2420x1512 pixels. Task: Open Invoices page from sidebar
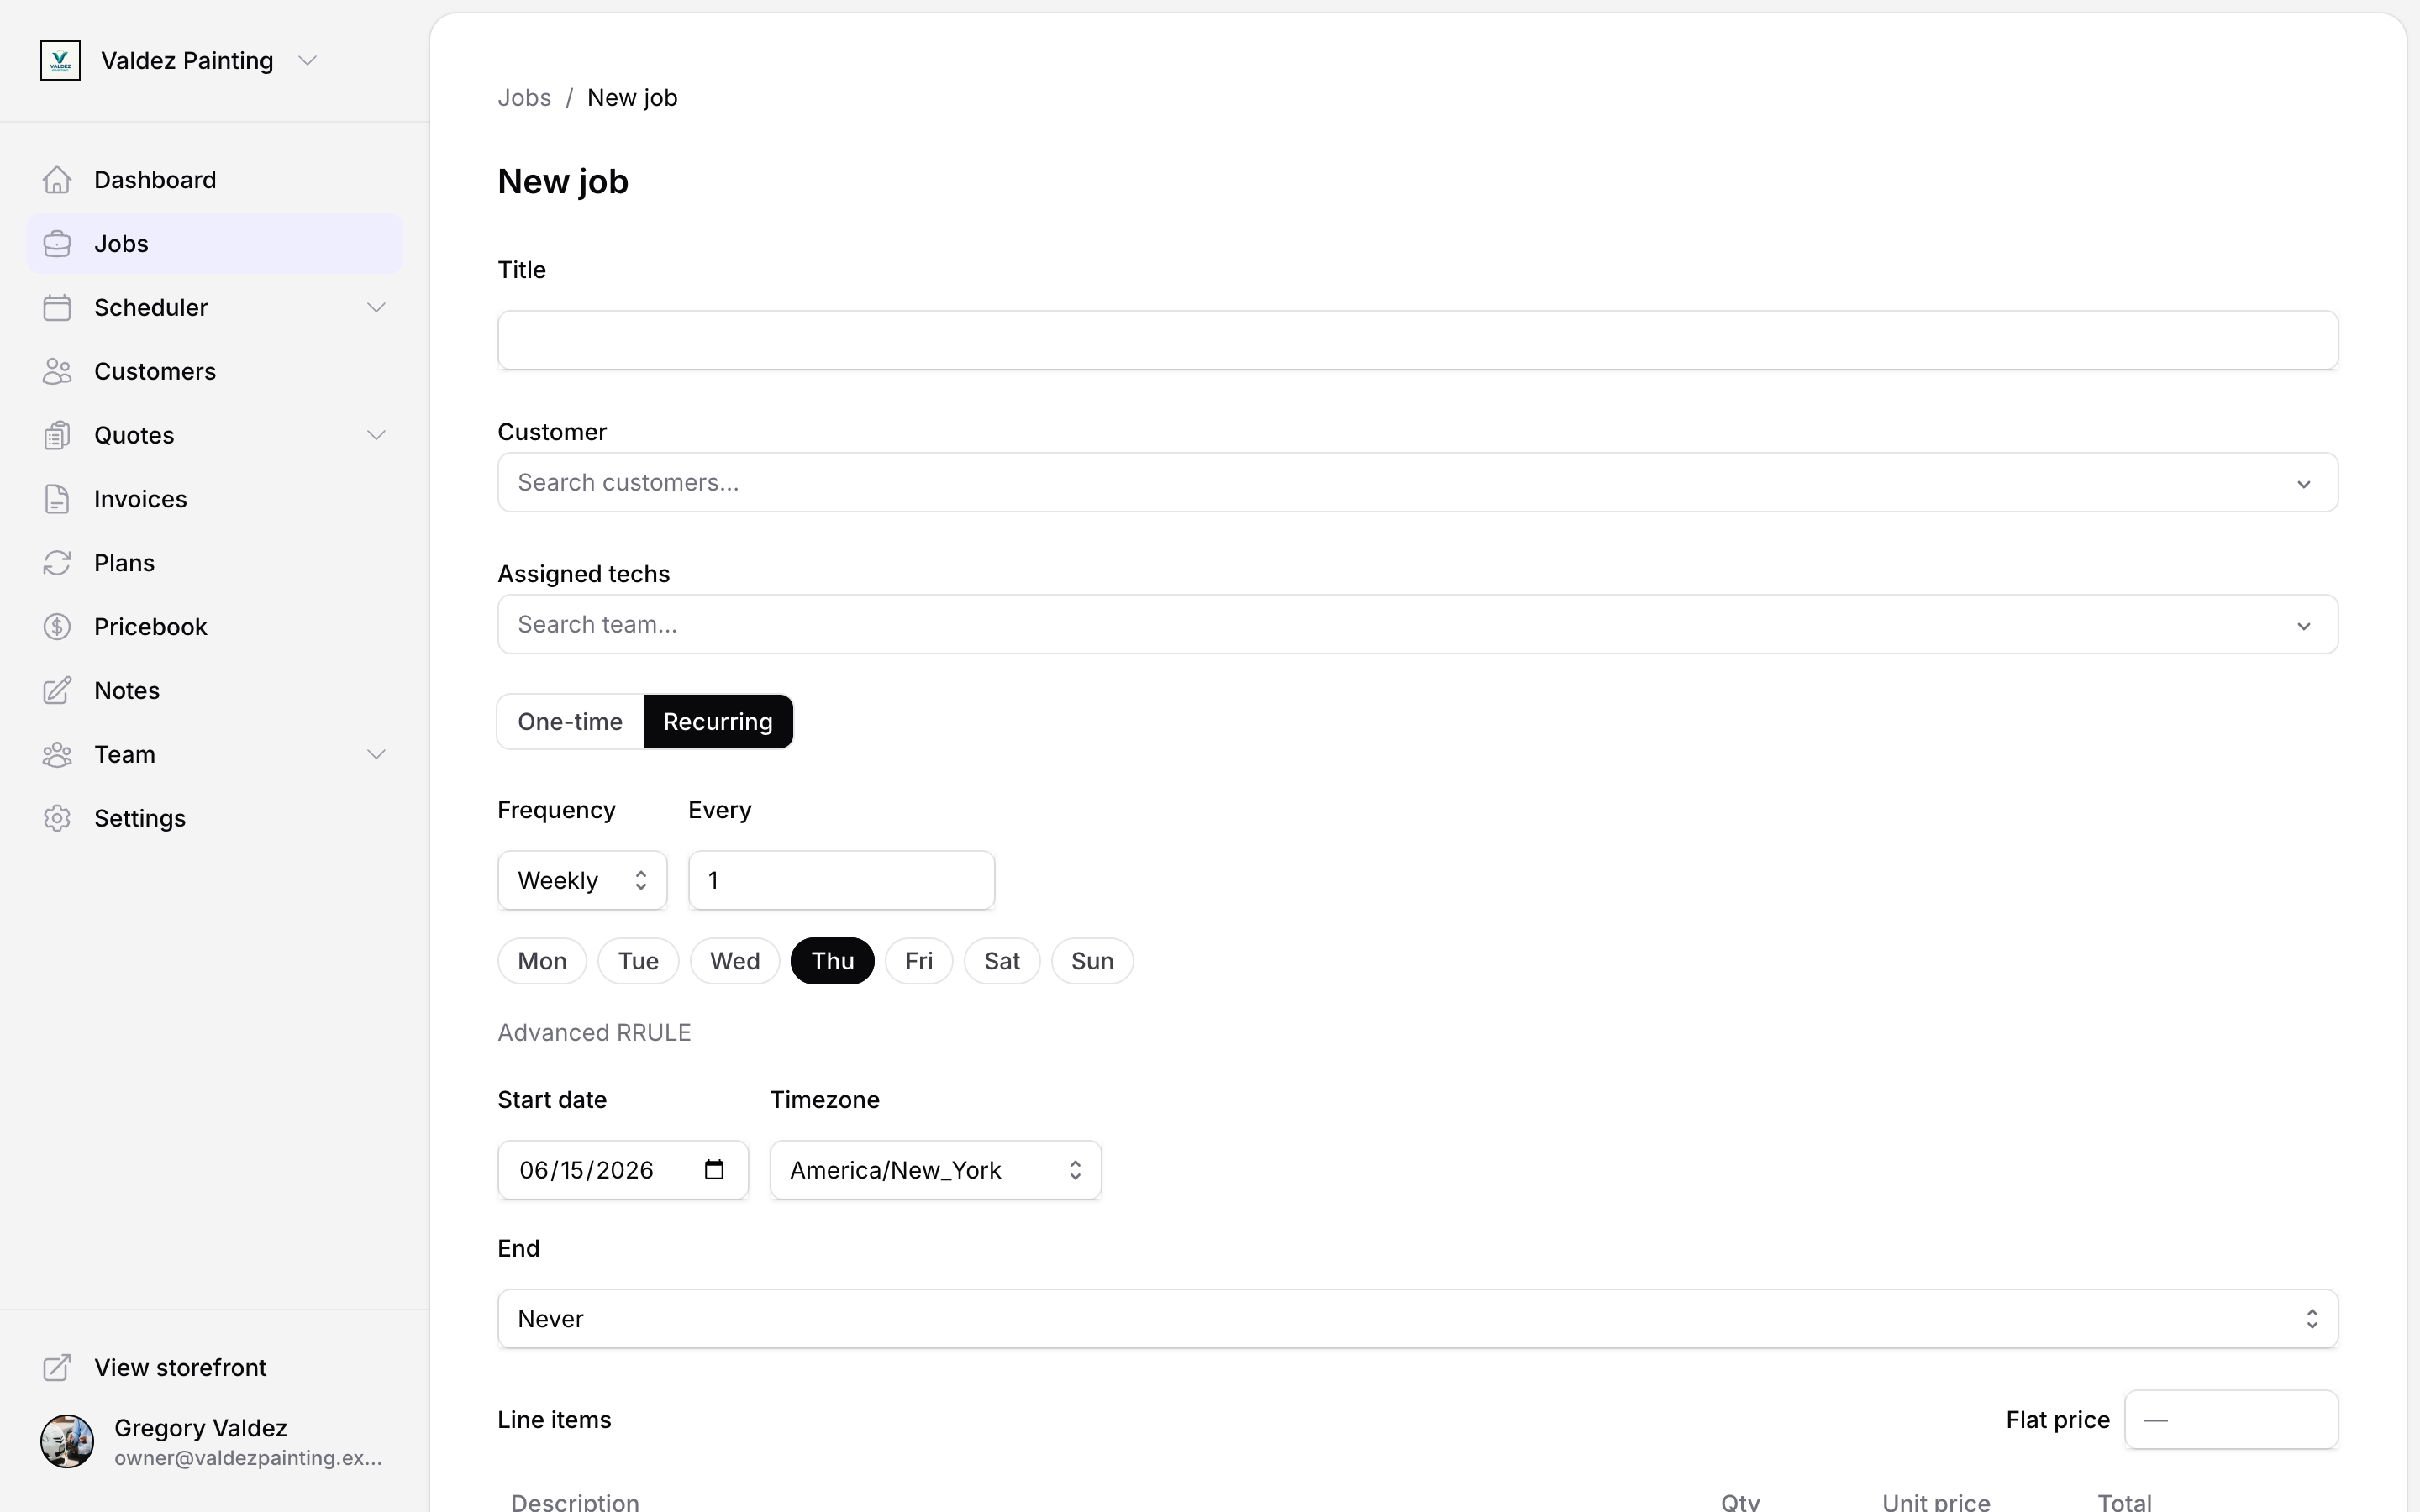click(215, 499)
